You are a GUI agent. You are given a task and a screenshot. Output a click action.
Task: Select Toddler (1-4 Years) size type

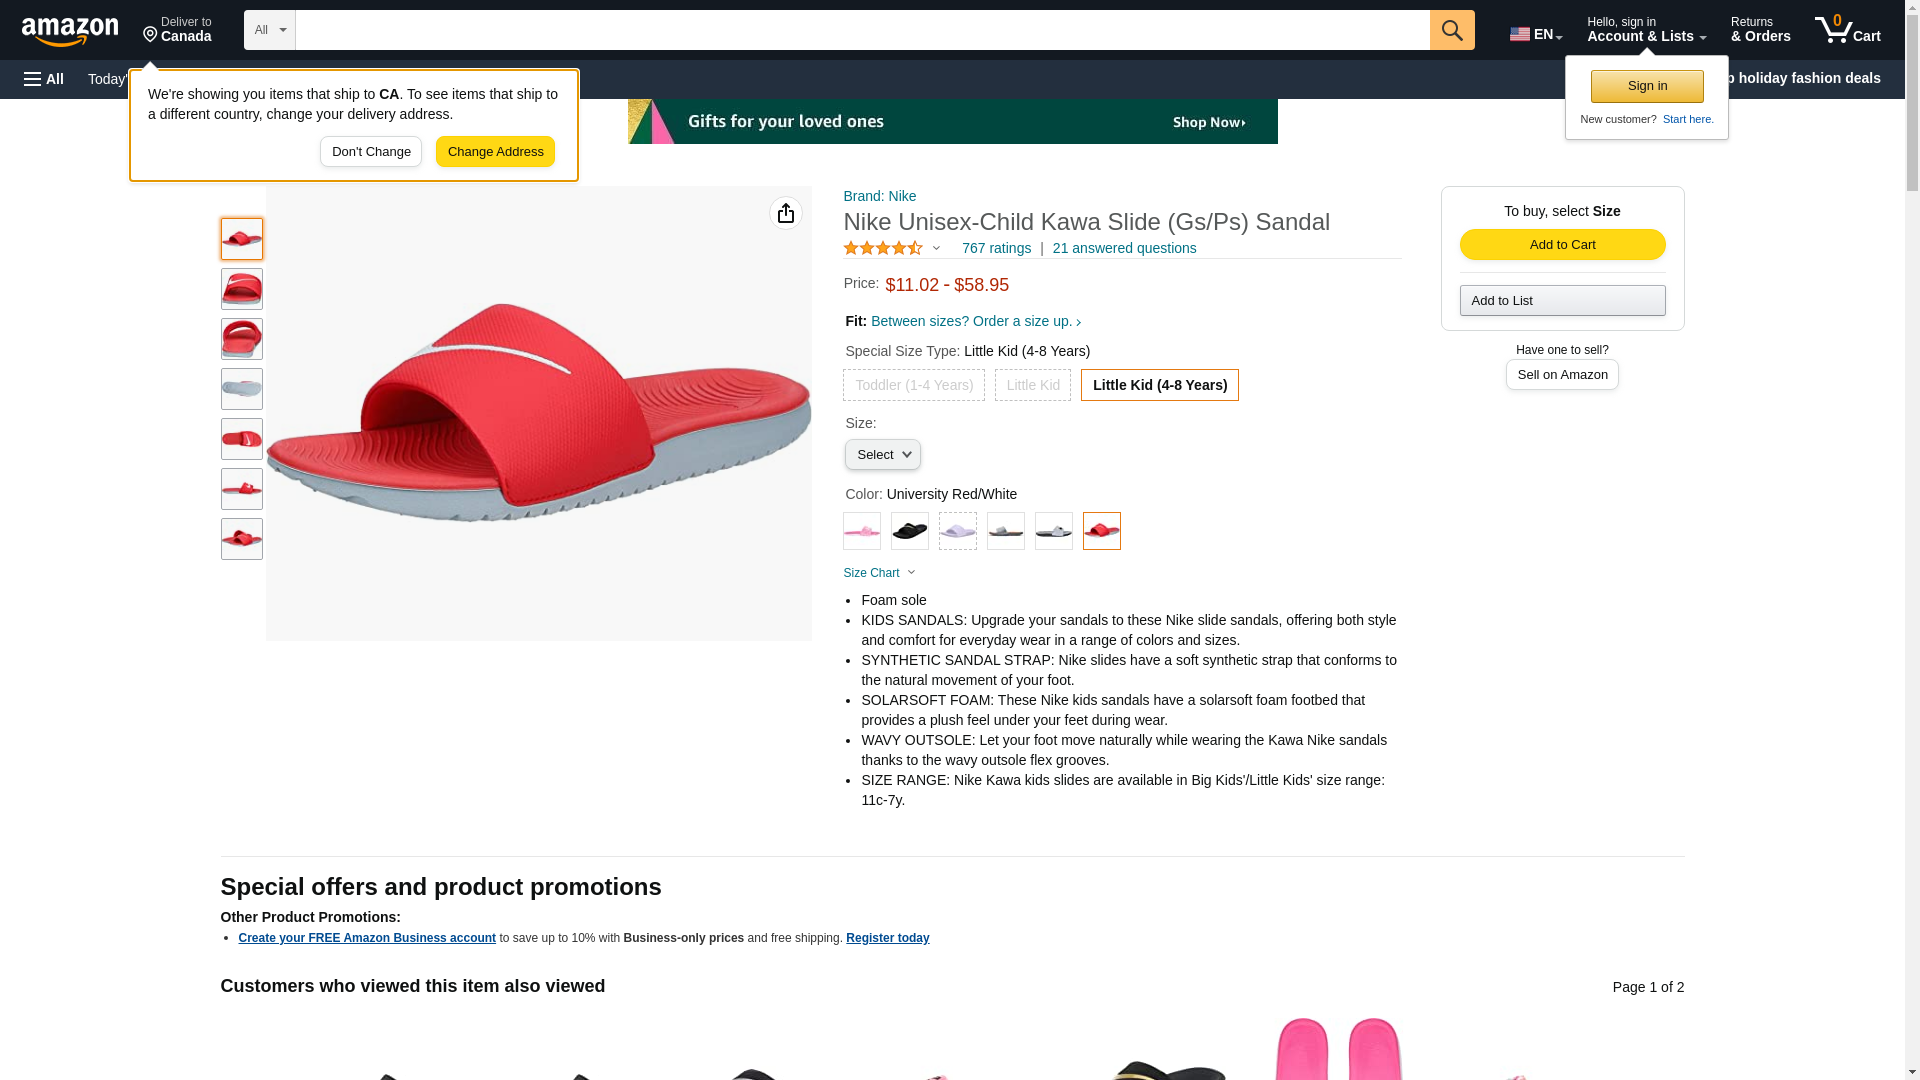[x=913, y=385]
